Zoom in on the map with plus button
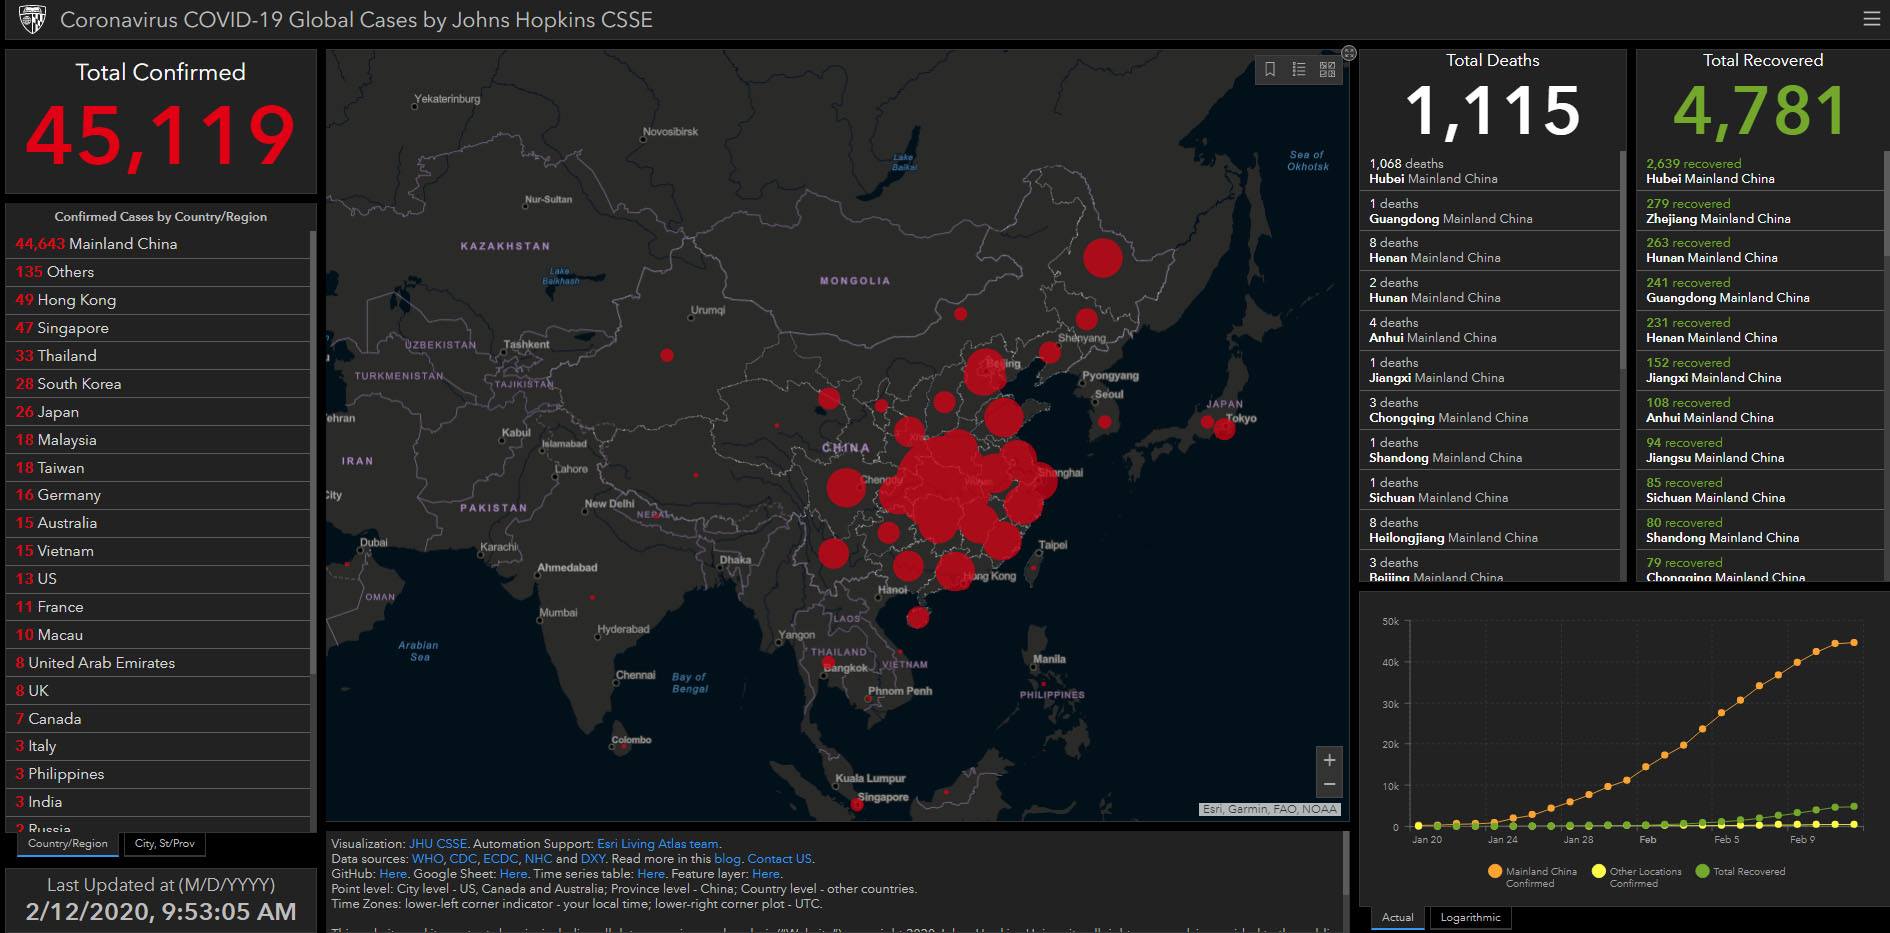This screenshot has width=1890, height=933. [x=1329, y=760]
